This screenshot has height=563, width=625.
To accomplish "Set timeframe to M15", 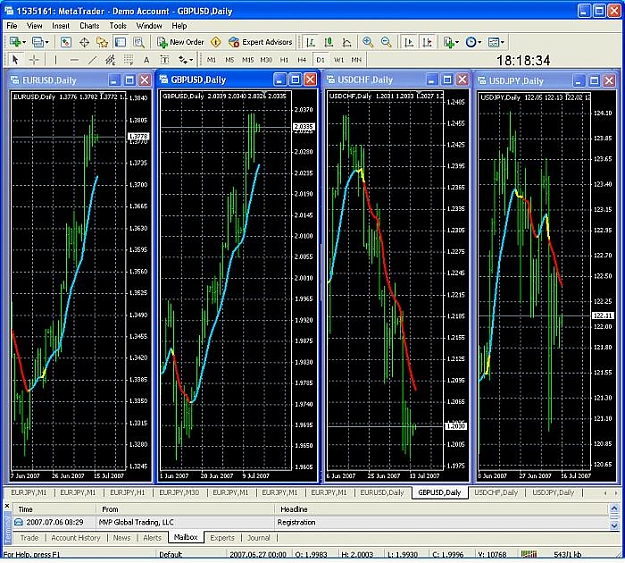I will [248, 60].
